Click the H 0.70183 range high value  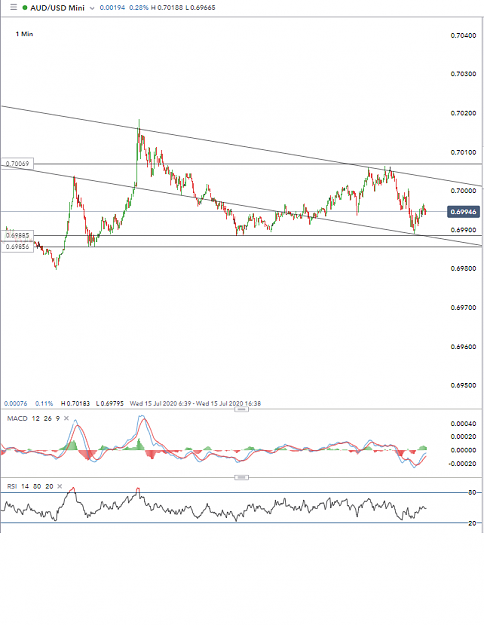[76, 403]
